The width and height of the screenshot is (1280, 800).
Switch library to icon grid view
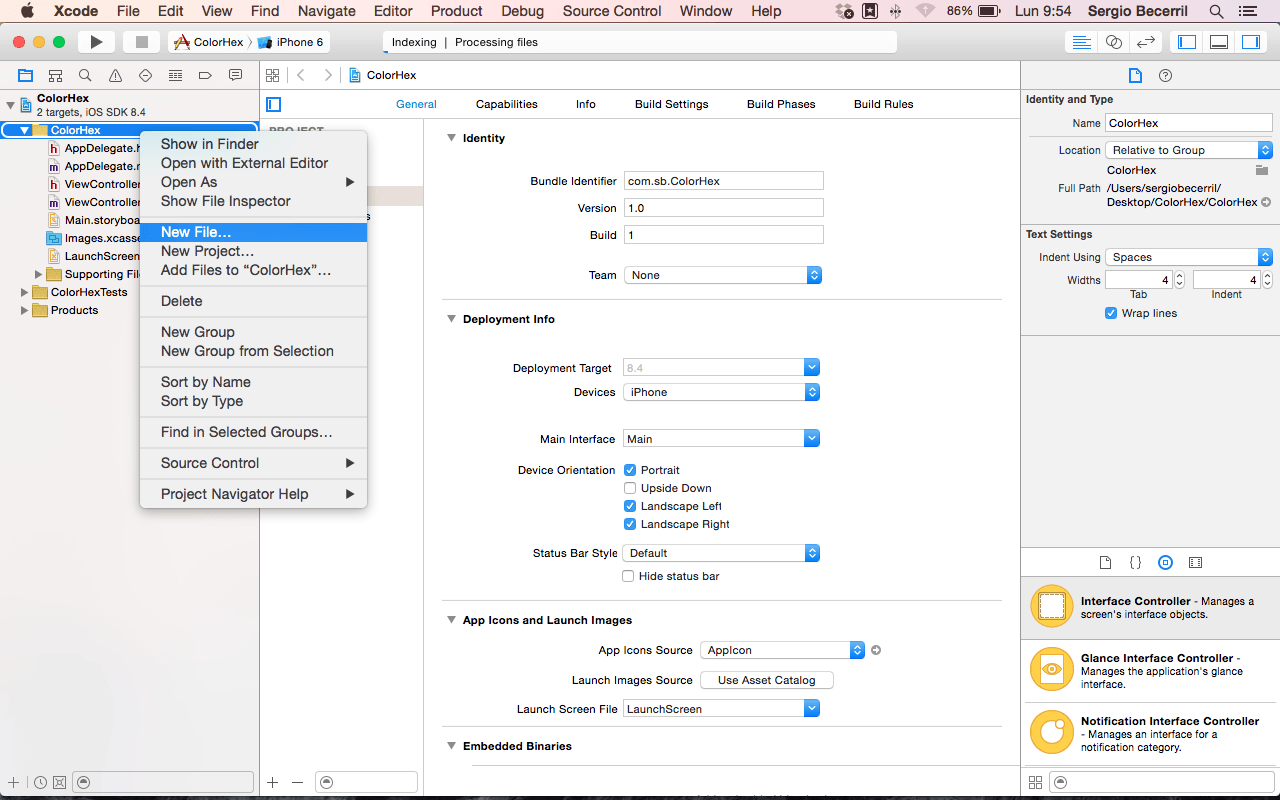(1035, 782)
